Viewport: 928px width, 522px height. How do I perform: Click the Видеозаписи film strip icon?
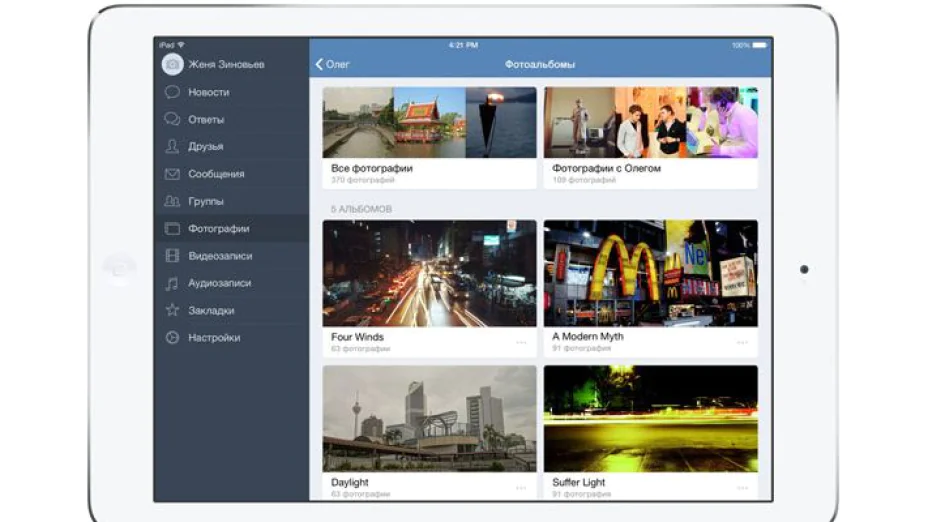172,256
